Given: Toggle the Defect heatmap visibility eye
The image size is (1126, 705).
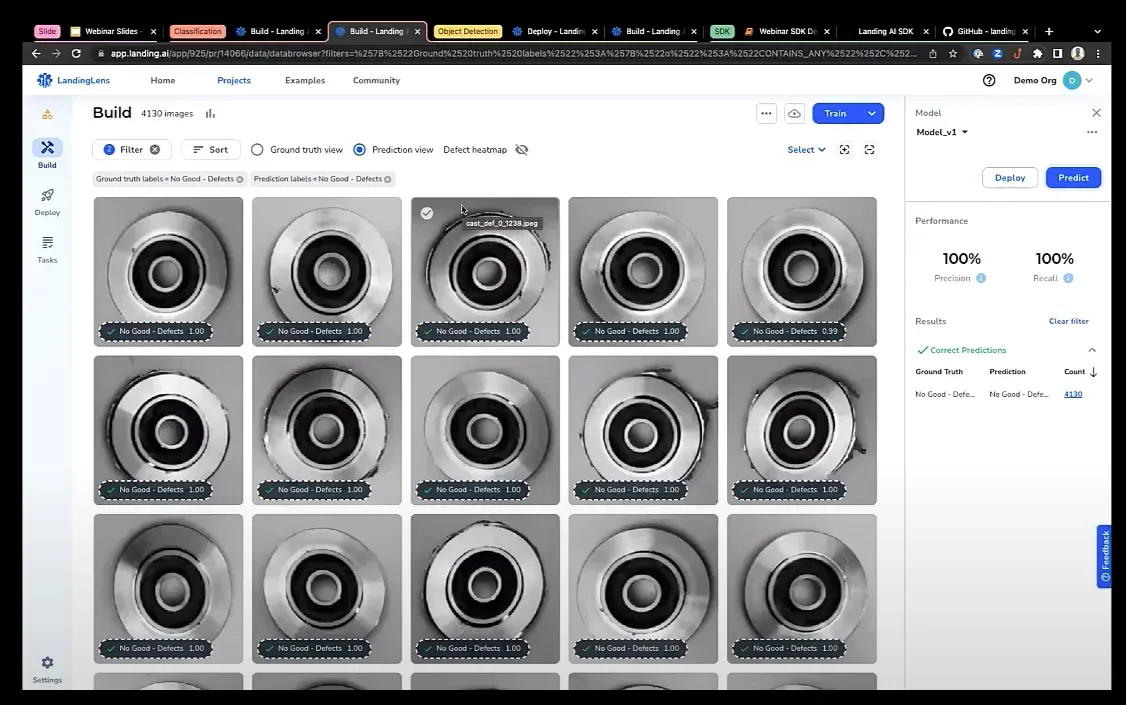Looking at the screenshot, I should [x=521, y=150].
